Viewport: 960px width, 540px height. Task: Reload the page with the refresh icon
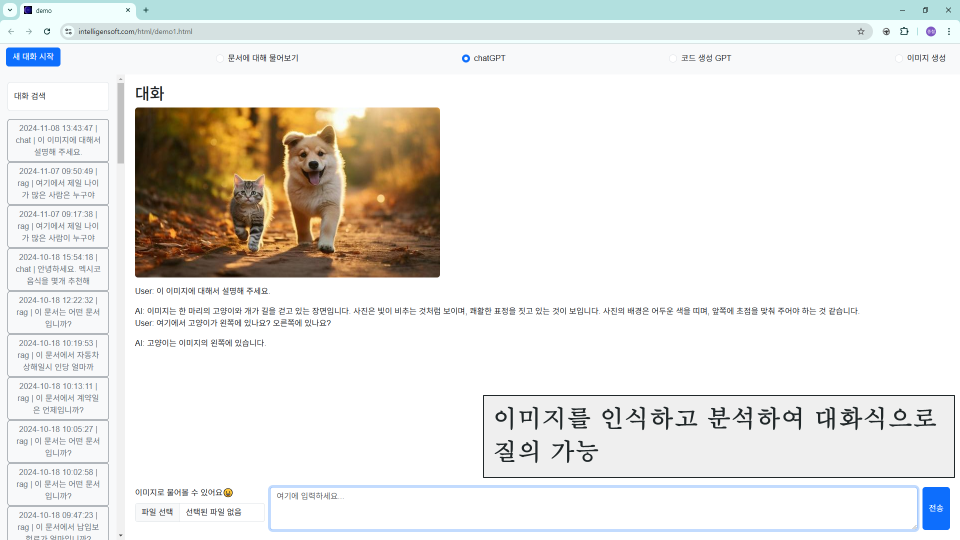point(46,31)
